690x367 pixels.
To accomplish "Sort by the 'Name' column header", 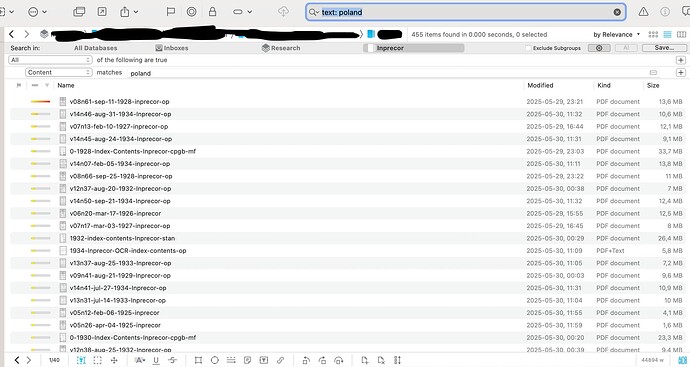I will tap(66, 85).
